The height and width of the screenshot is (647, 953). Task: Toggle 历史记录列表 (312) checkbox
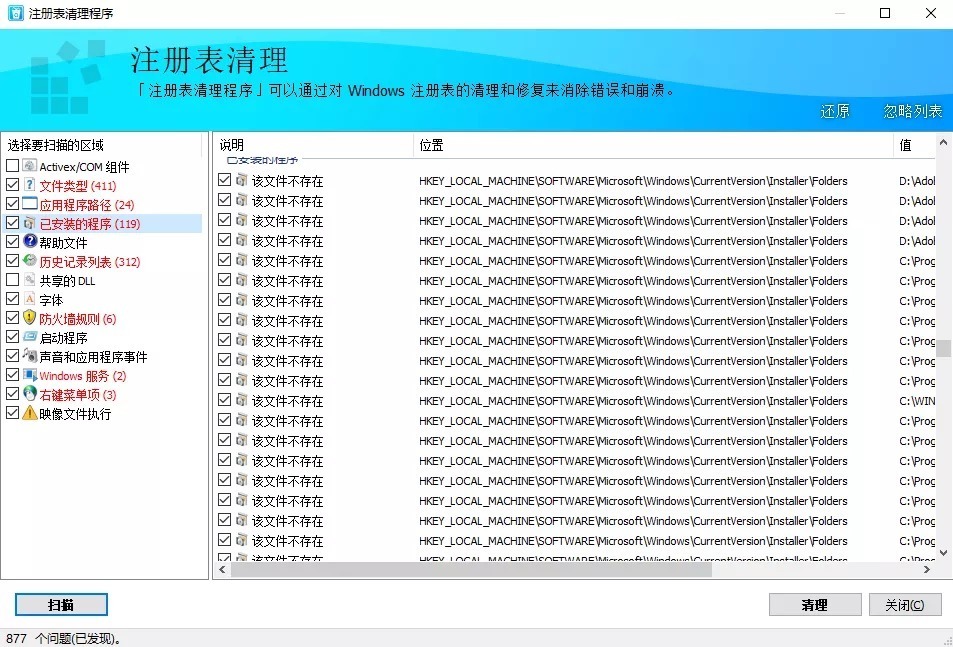[12, 261]
